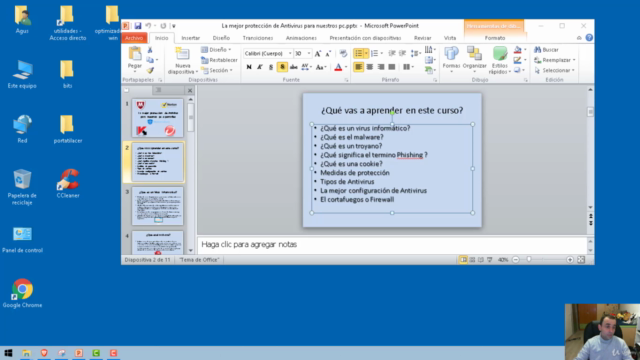Screen dimensions: 640x360
Task: Click Fit slide to window icon
Action: tap(581, 260)
